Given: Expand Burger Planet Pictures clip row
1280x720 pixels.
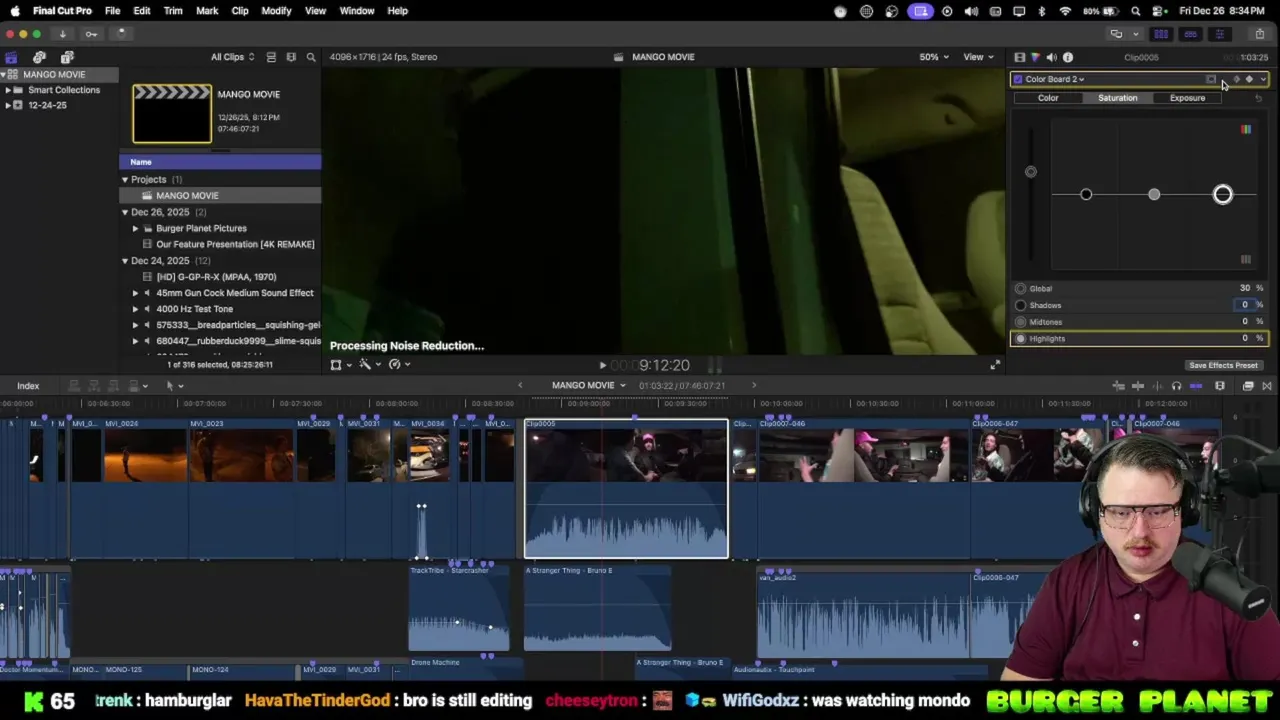Looking at the screenshot, I should click(x=135, y=228).
